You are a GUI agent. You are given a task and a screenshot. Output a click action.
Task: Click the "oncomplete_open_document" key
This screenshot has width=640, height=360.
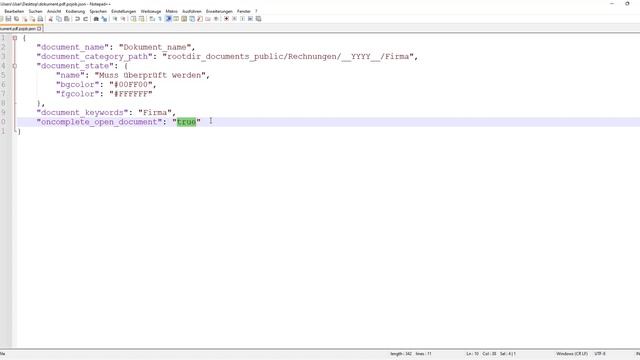pos(99,122)
